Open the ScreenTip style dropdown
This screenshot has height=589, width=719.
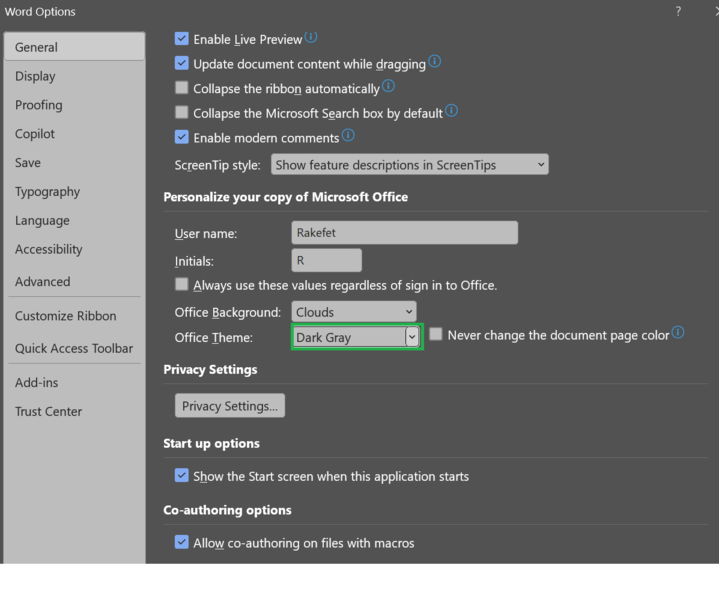coord(410,165)
